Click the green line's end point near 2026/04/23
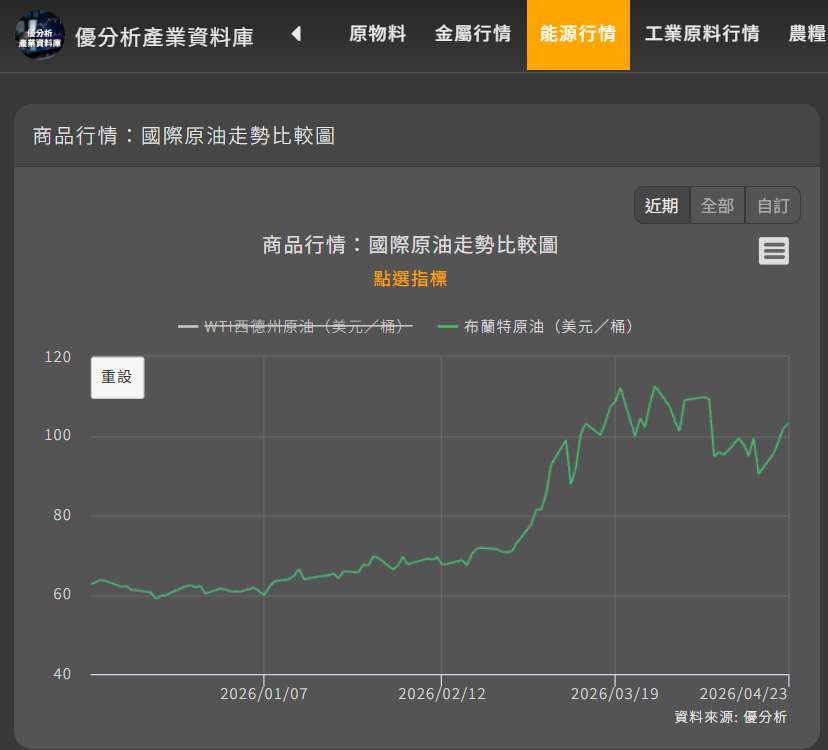 pos(788,424)
